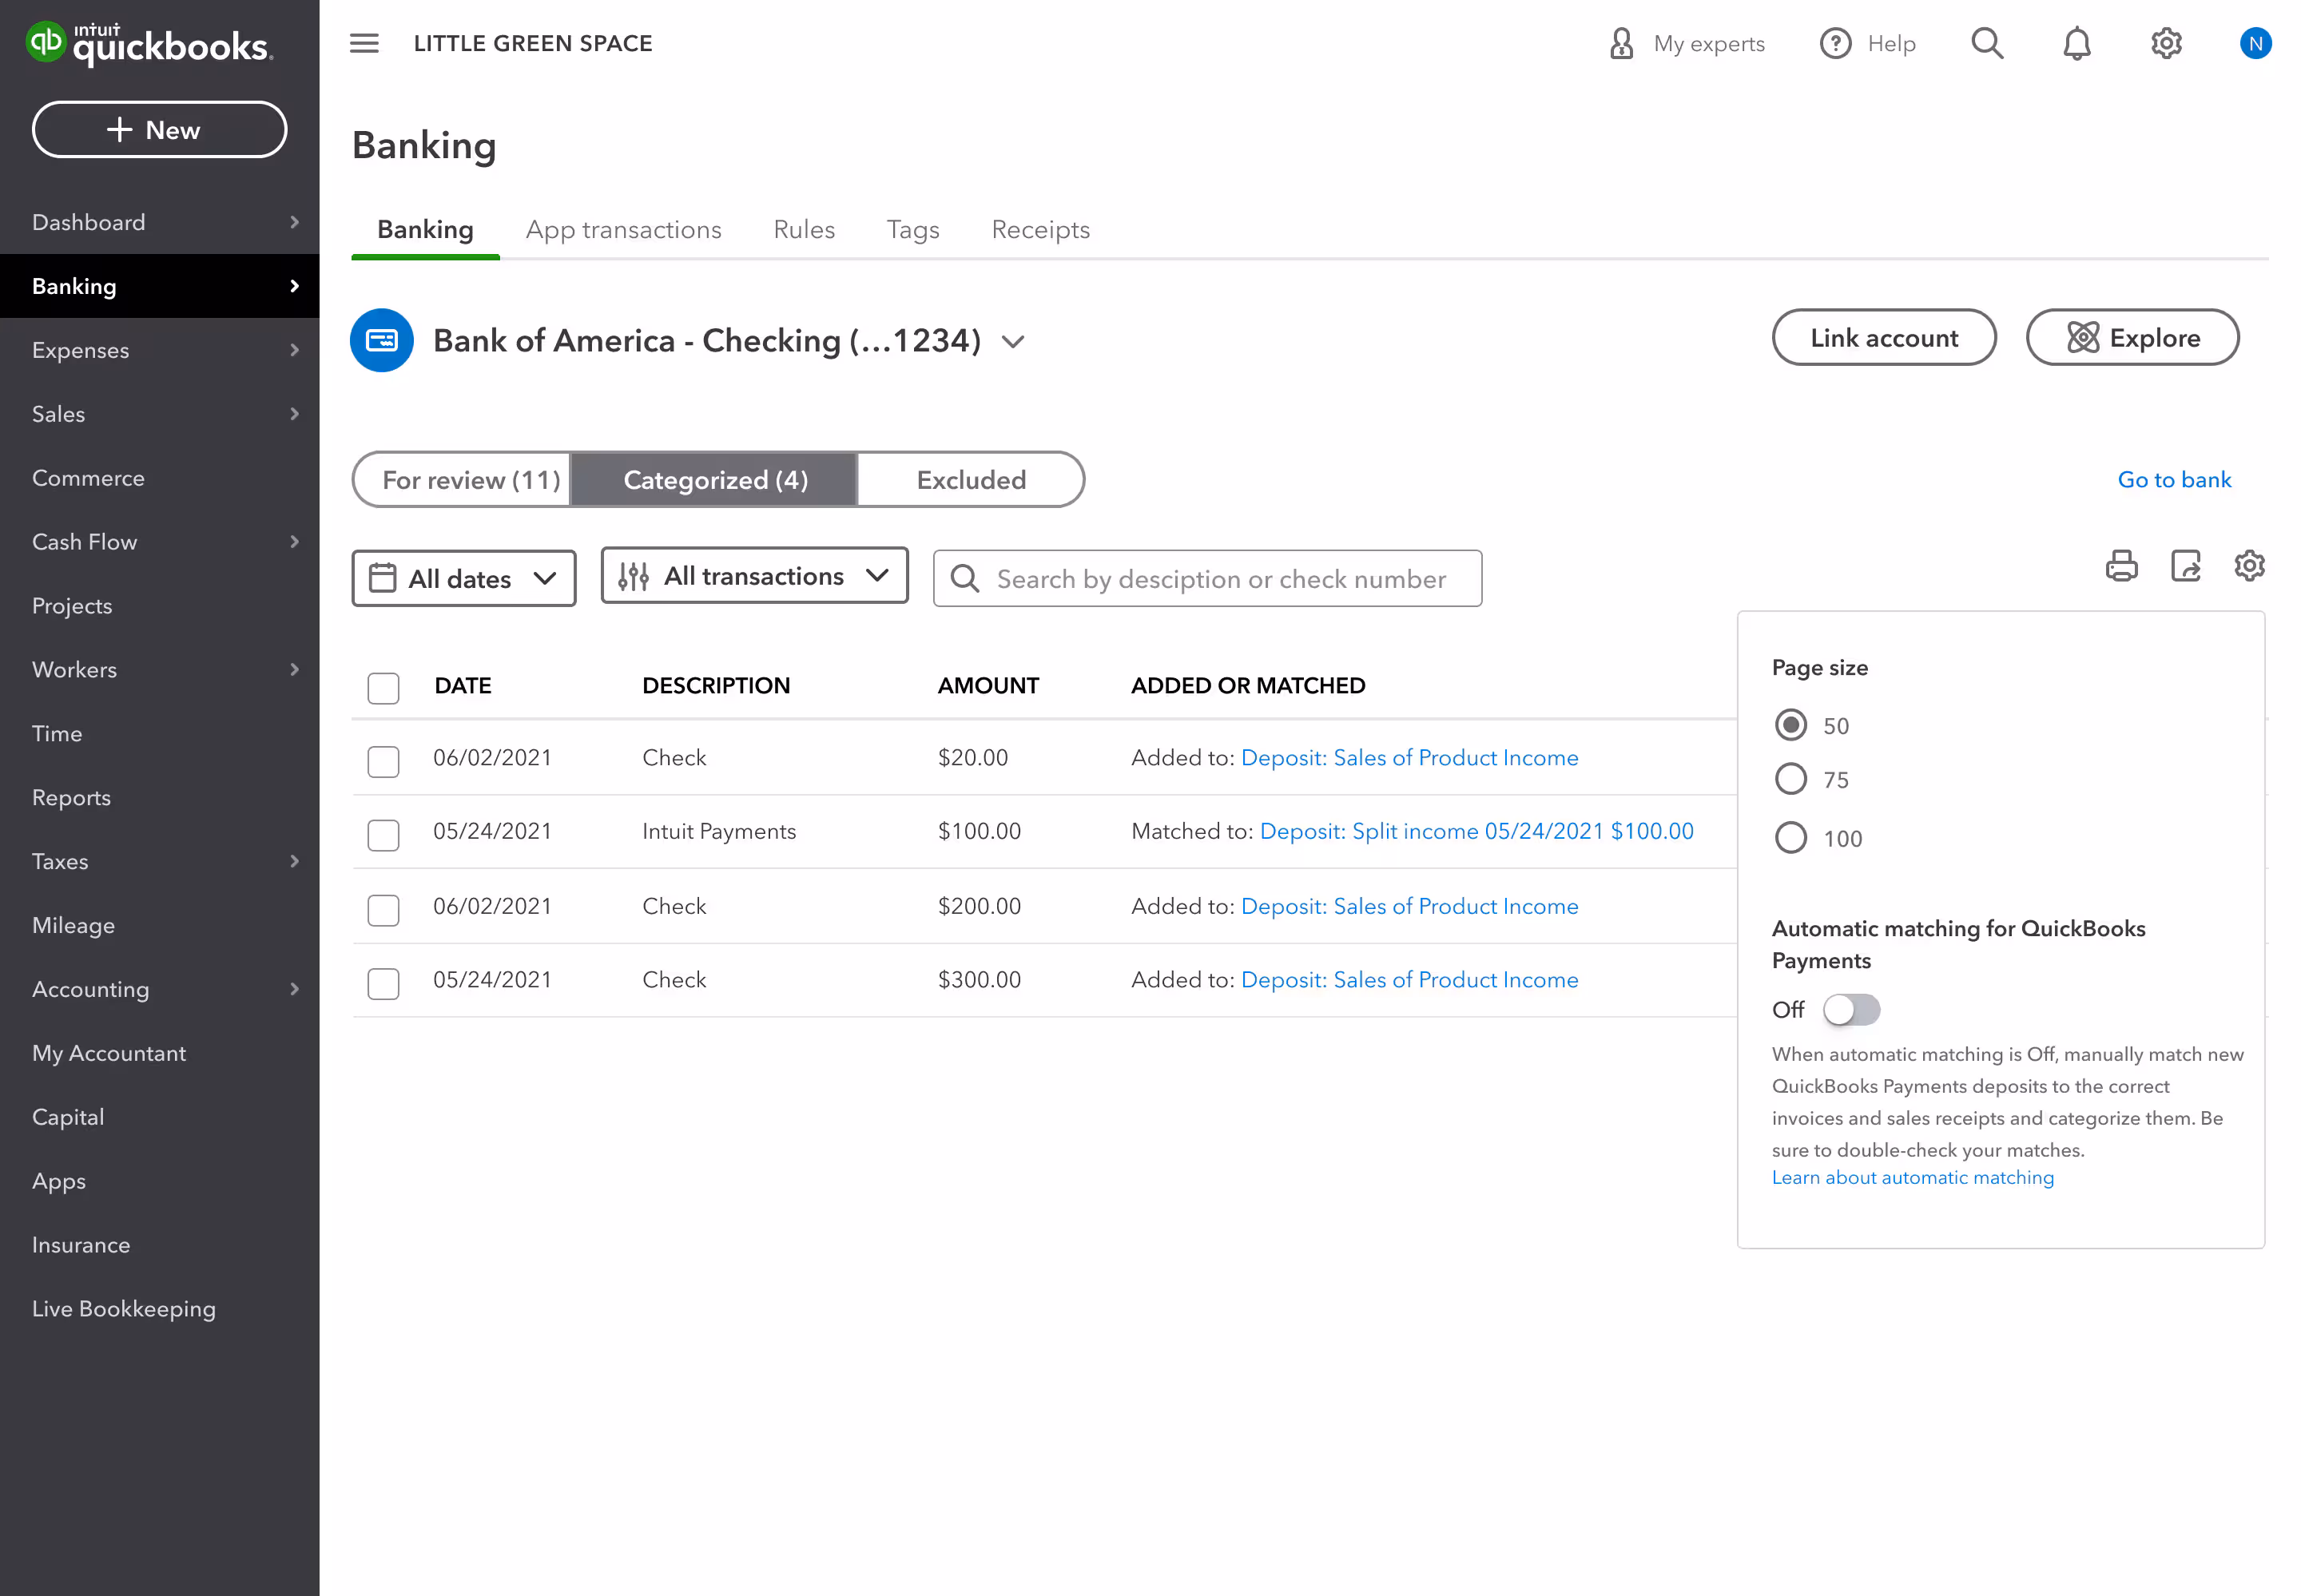Click the Explore button
Viewport: 2301px width, 1596px height.
2132,338
